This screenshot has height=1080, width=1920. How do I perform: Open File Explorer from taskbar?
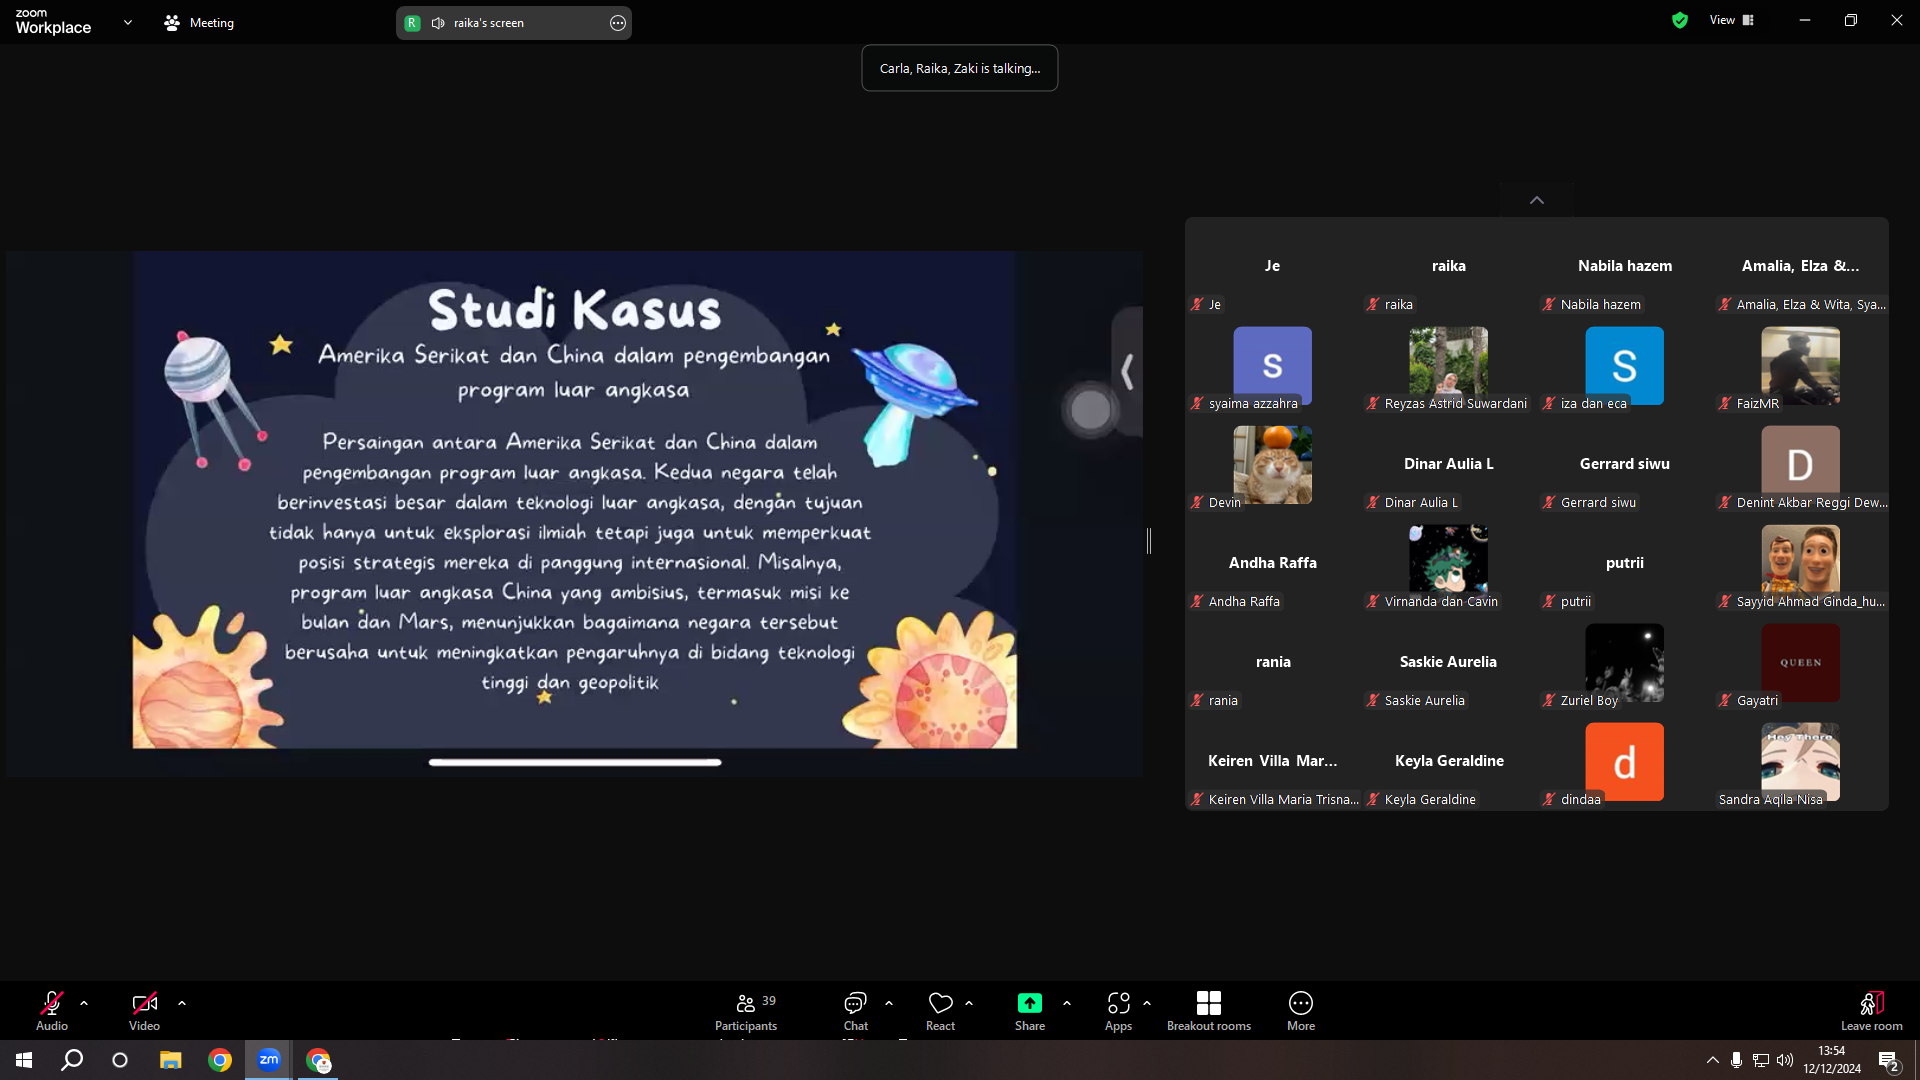click(x=170, y=1060)
